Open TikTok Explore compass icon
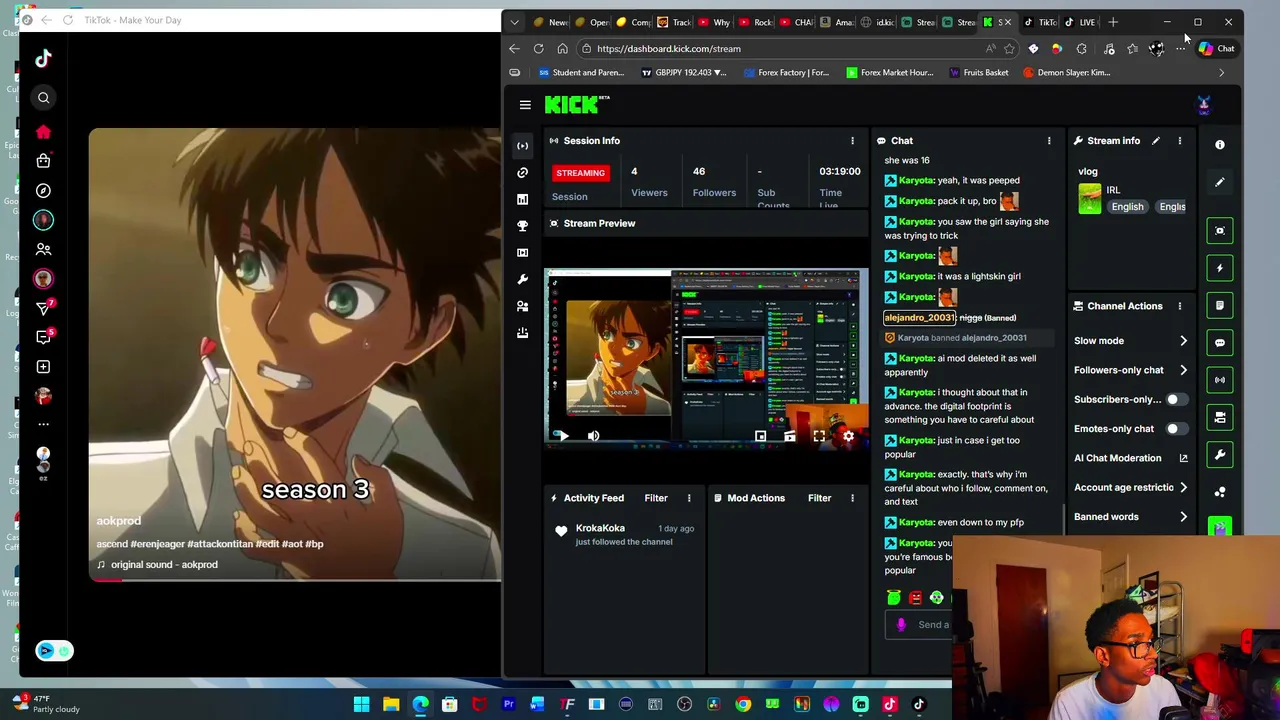 point(43,190)
